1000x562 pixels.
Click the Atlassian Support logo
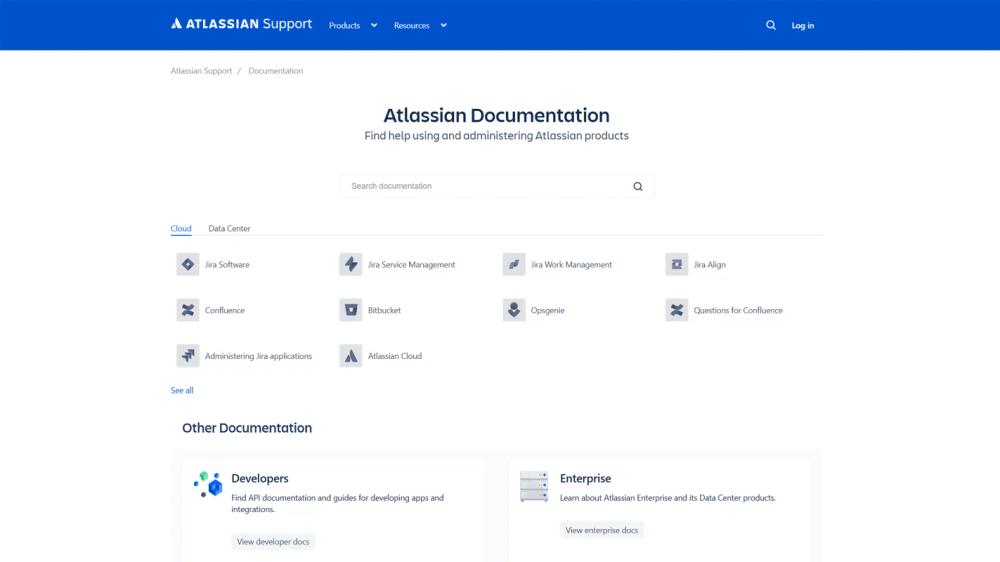[x=241, y=24]
